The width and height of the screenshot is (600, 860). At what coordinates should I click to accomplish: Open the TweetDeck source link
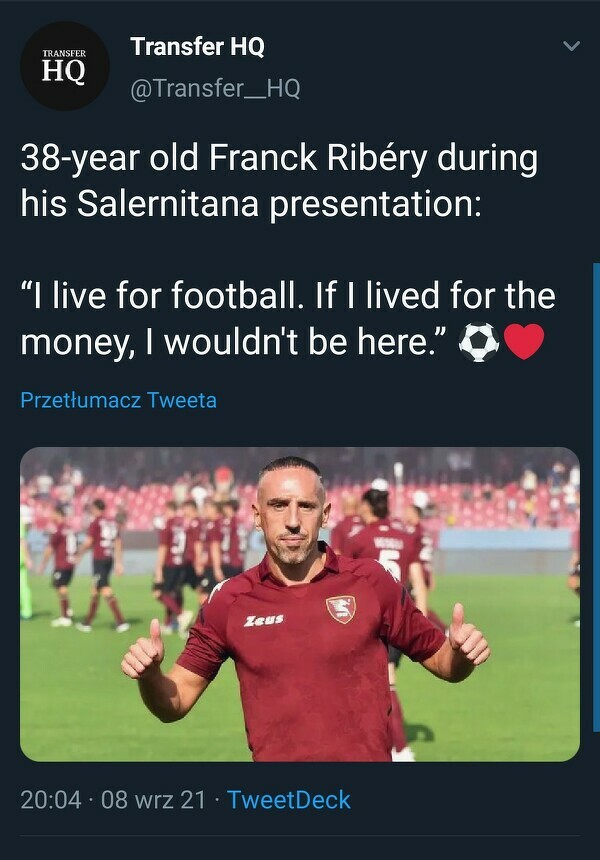[289, 800]
